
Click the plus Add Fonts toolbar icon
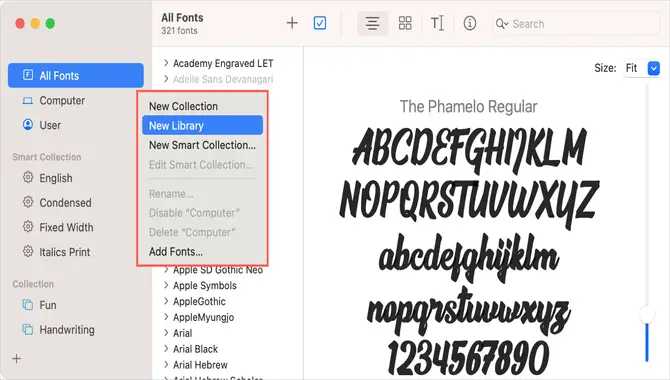tap(292, 23)
